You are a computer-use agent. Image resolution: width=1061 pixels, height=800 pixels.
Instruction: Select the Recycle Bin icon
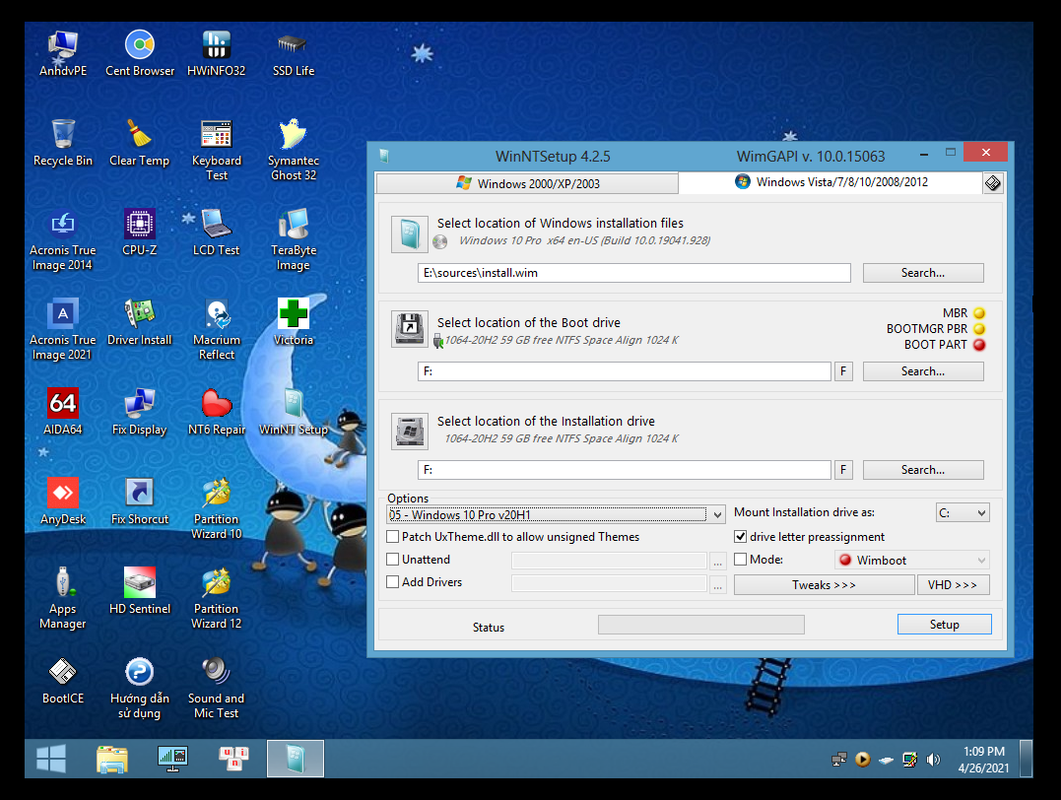tap(63, 143)
